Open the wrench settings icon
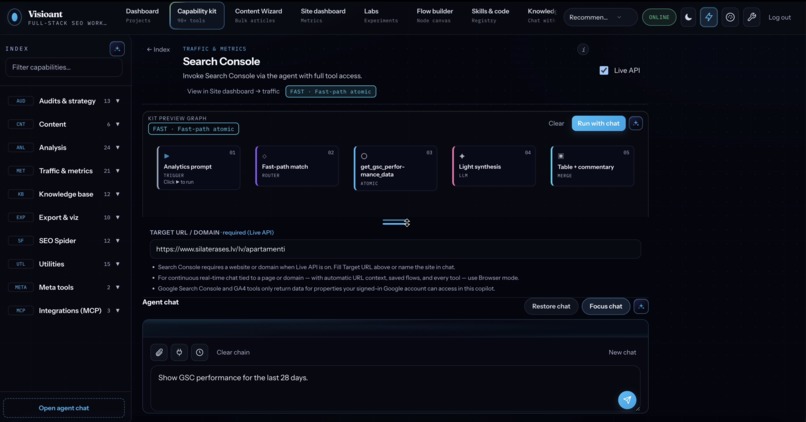 point(752,17)
